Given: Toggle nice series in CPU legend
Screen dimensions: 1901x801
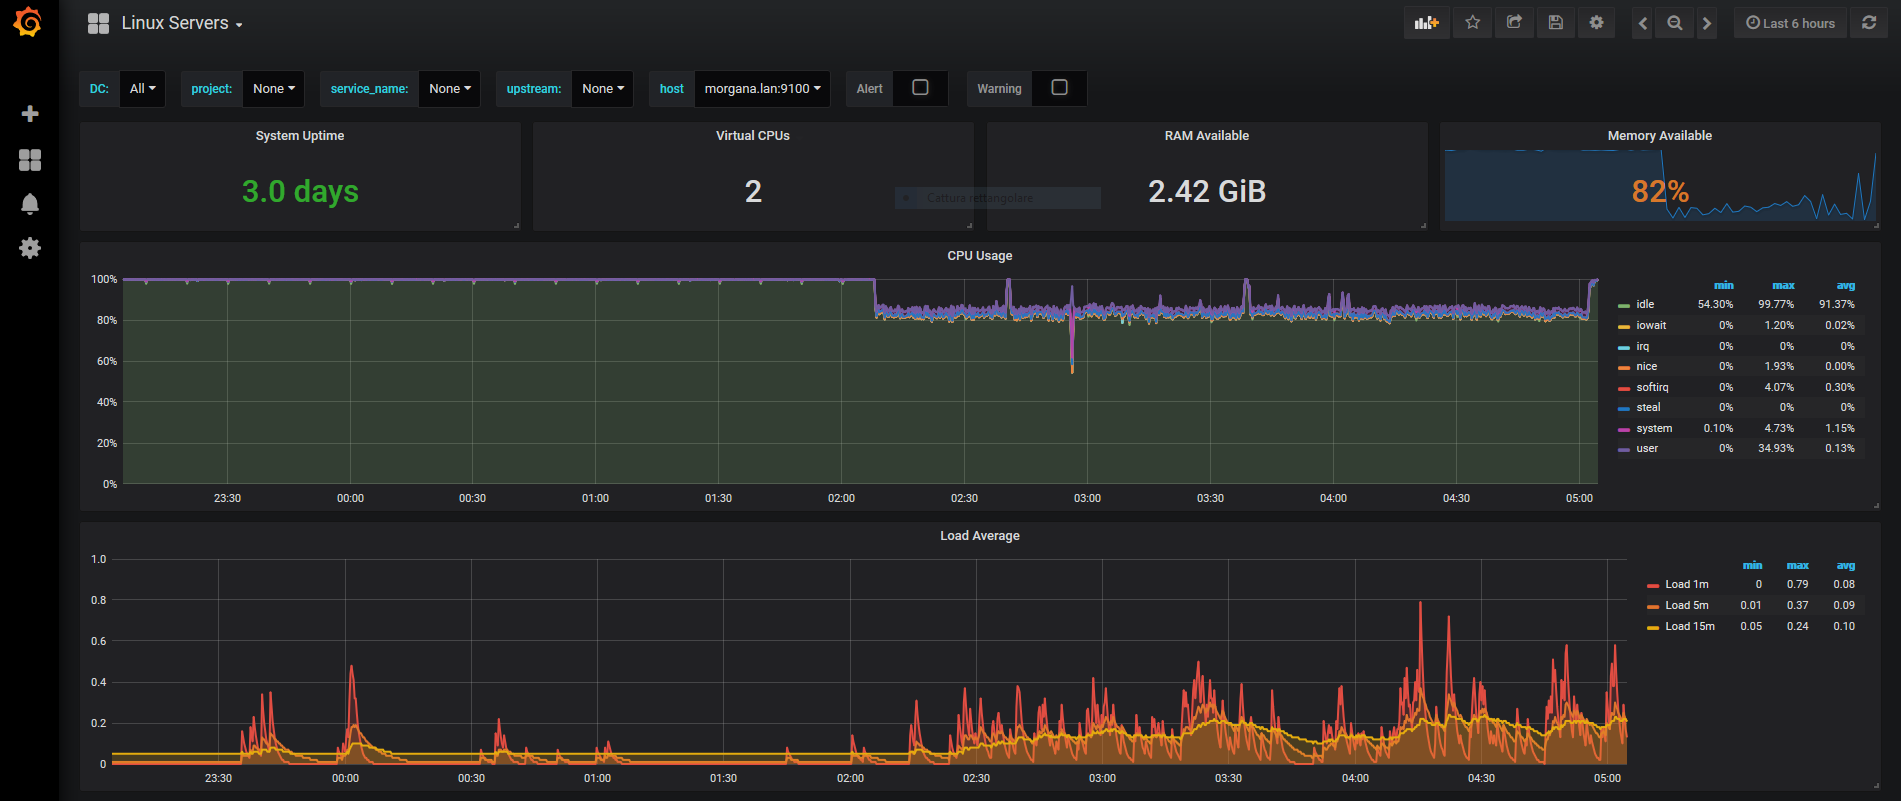Looking at the screenshot, I should tap(1647, 366).
